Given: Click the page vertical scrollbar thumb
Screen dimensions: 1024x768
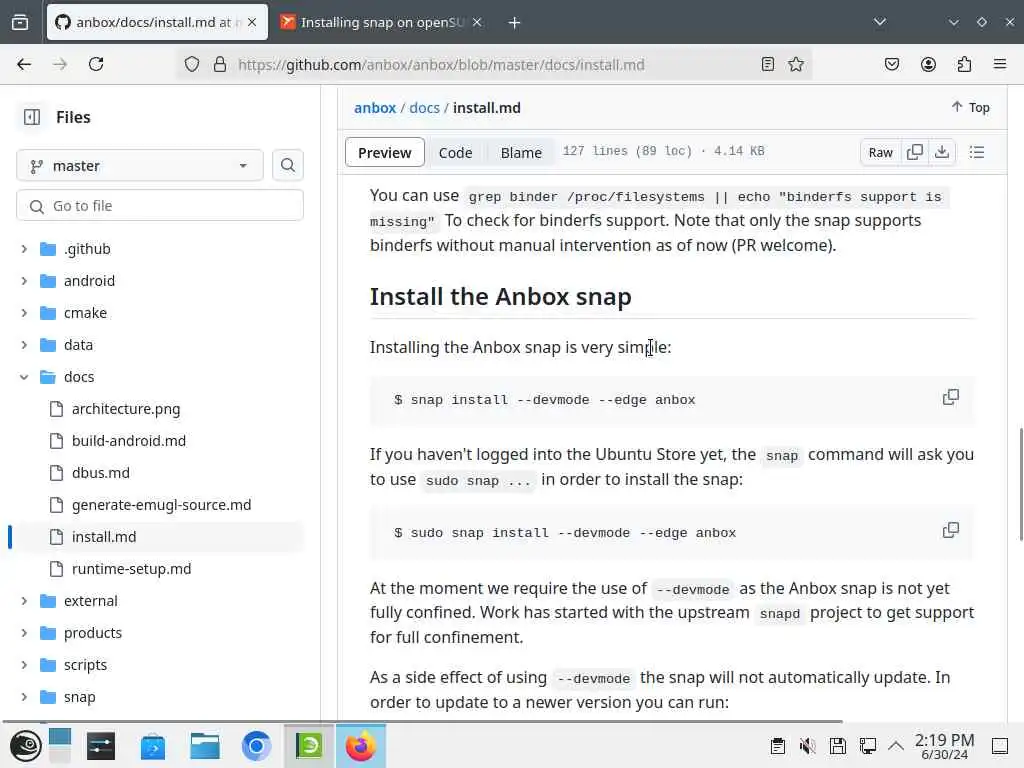Looking at the screenshot, I should click(x=1021, y=484).
